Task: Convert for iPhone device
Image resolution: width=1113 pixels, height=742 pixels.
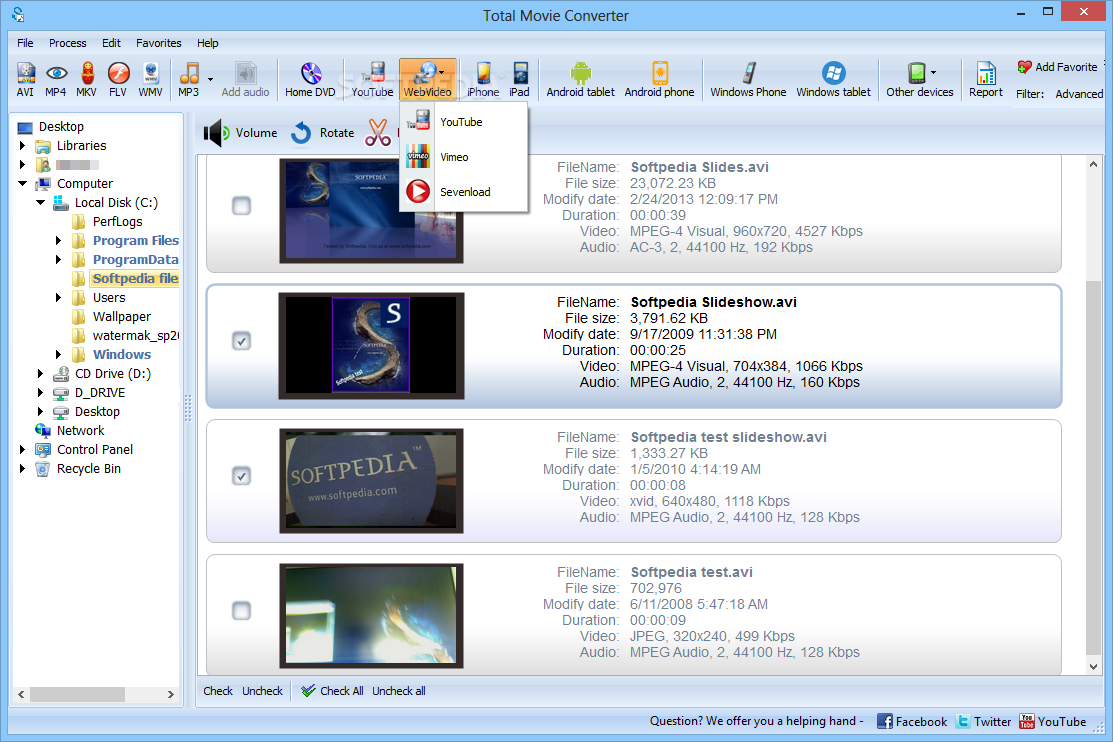Action: (483, 79)
